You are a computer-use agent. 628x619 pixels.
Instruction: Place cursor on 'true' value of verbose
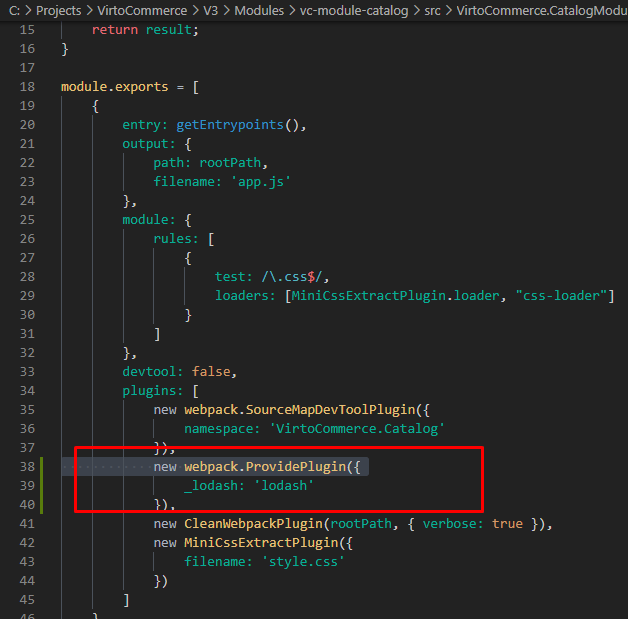click(x=507, y=524)
